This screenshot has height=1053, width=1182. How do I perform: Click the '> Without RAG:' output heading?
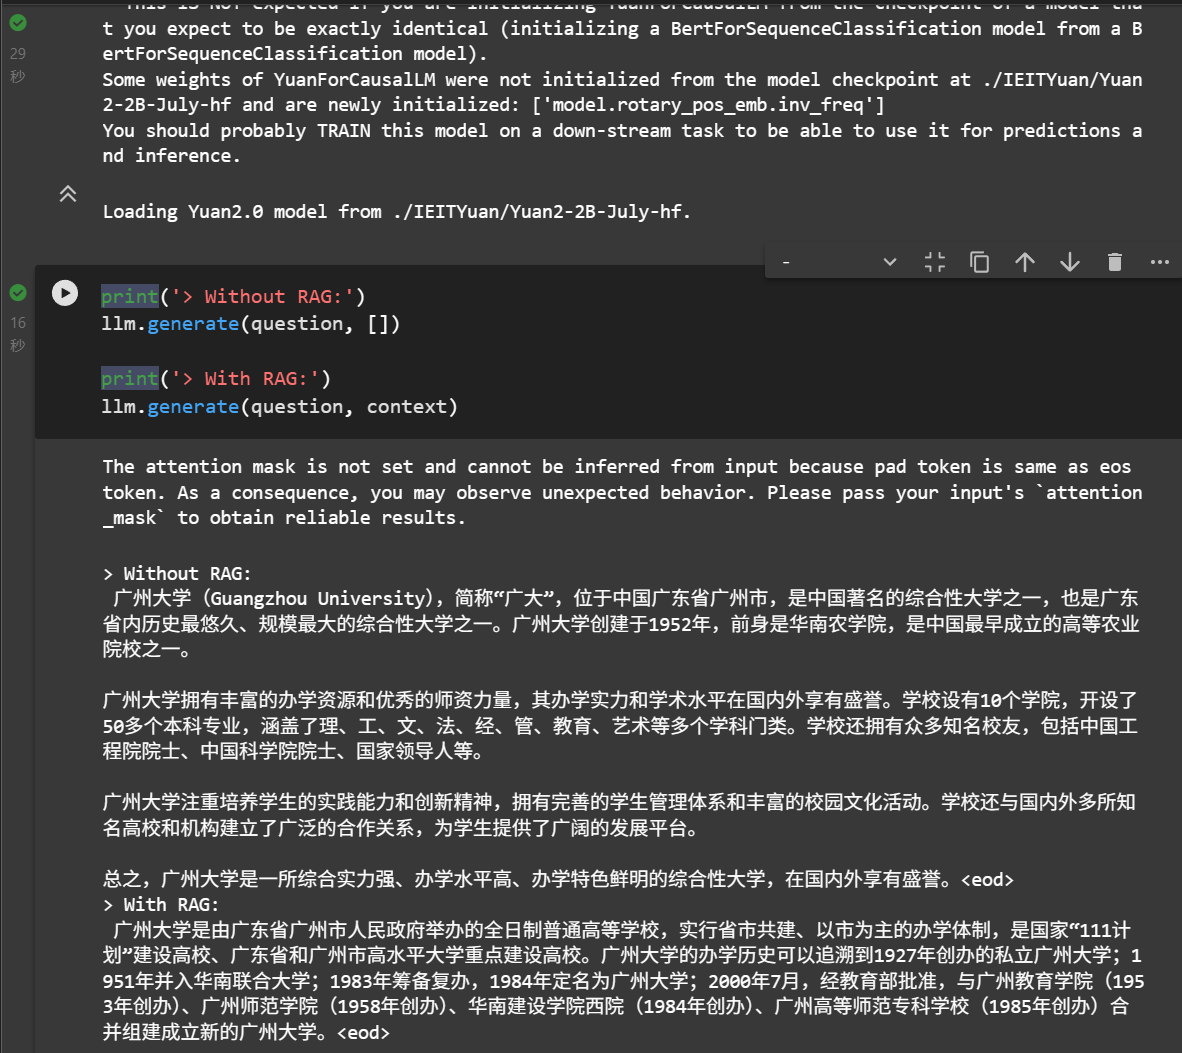pyautogui.click(x=177, y=574)
